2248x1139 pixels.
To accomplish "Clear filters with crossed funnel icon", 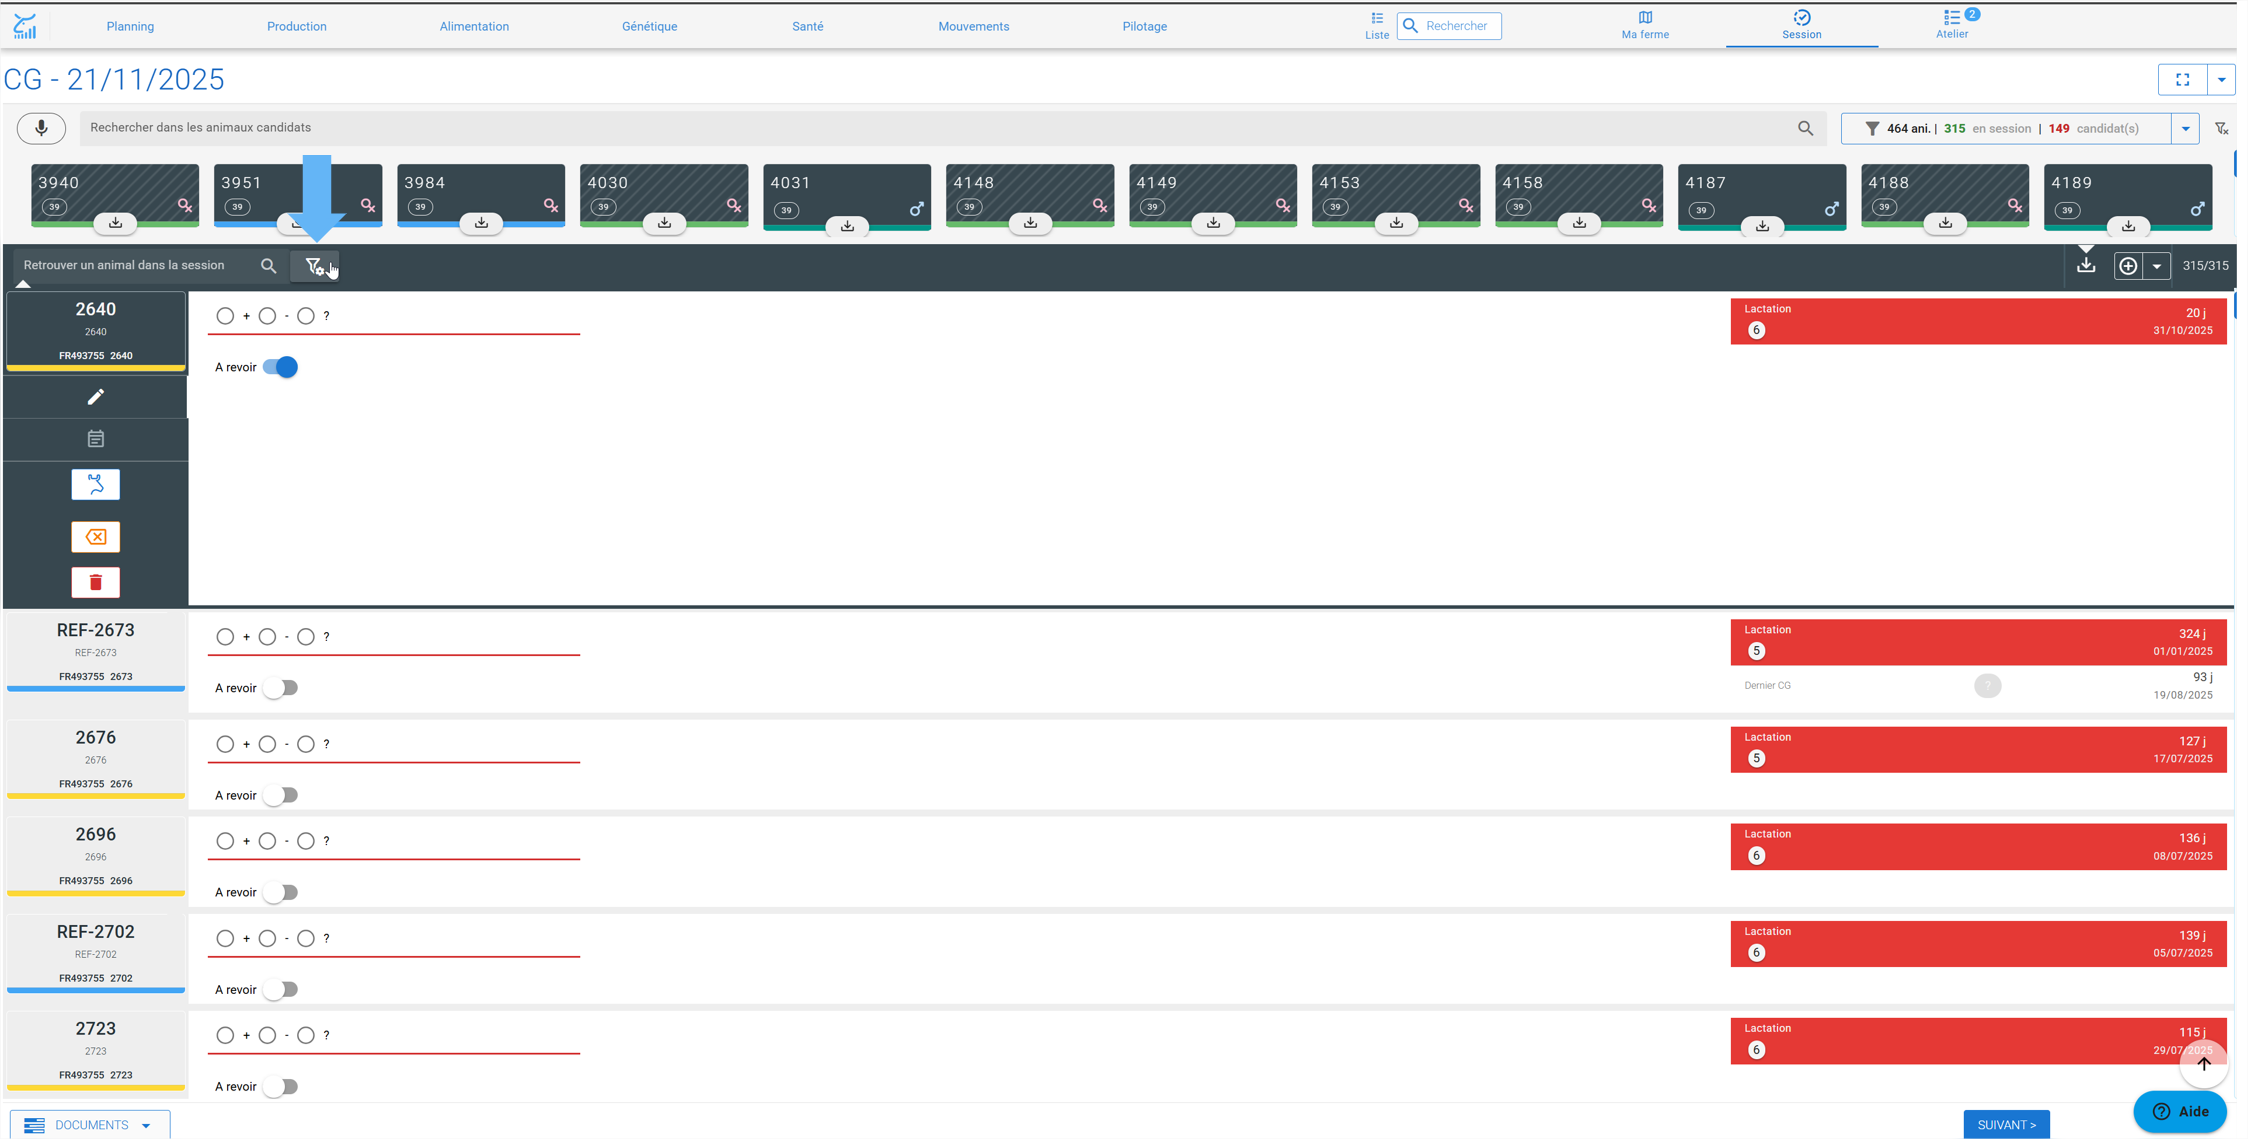I will tap(2221, 128).
